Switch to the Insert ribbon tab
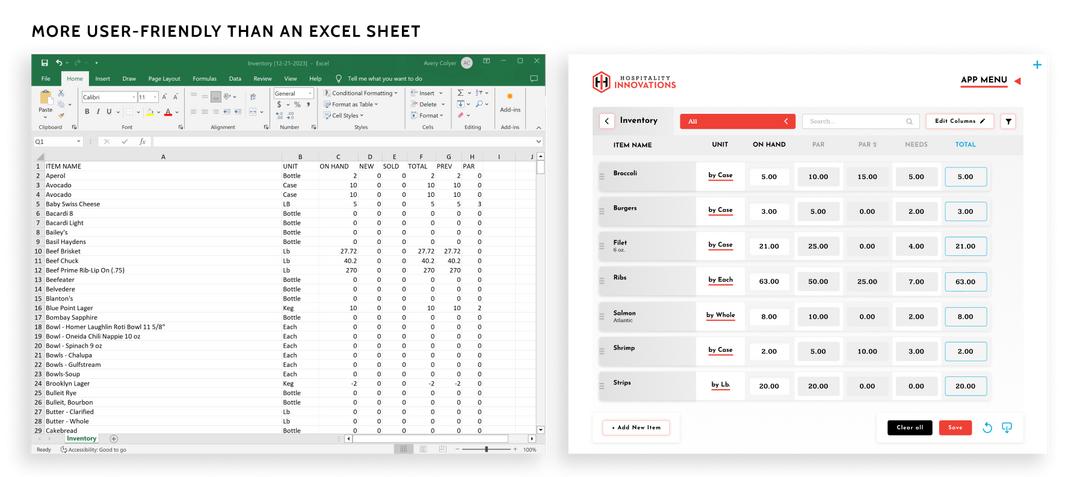Screen dimensions: 1080x477 coord(103,79)
